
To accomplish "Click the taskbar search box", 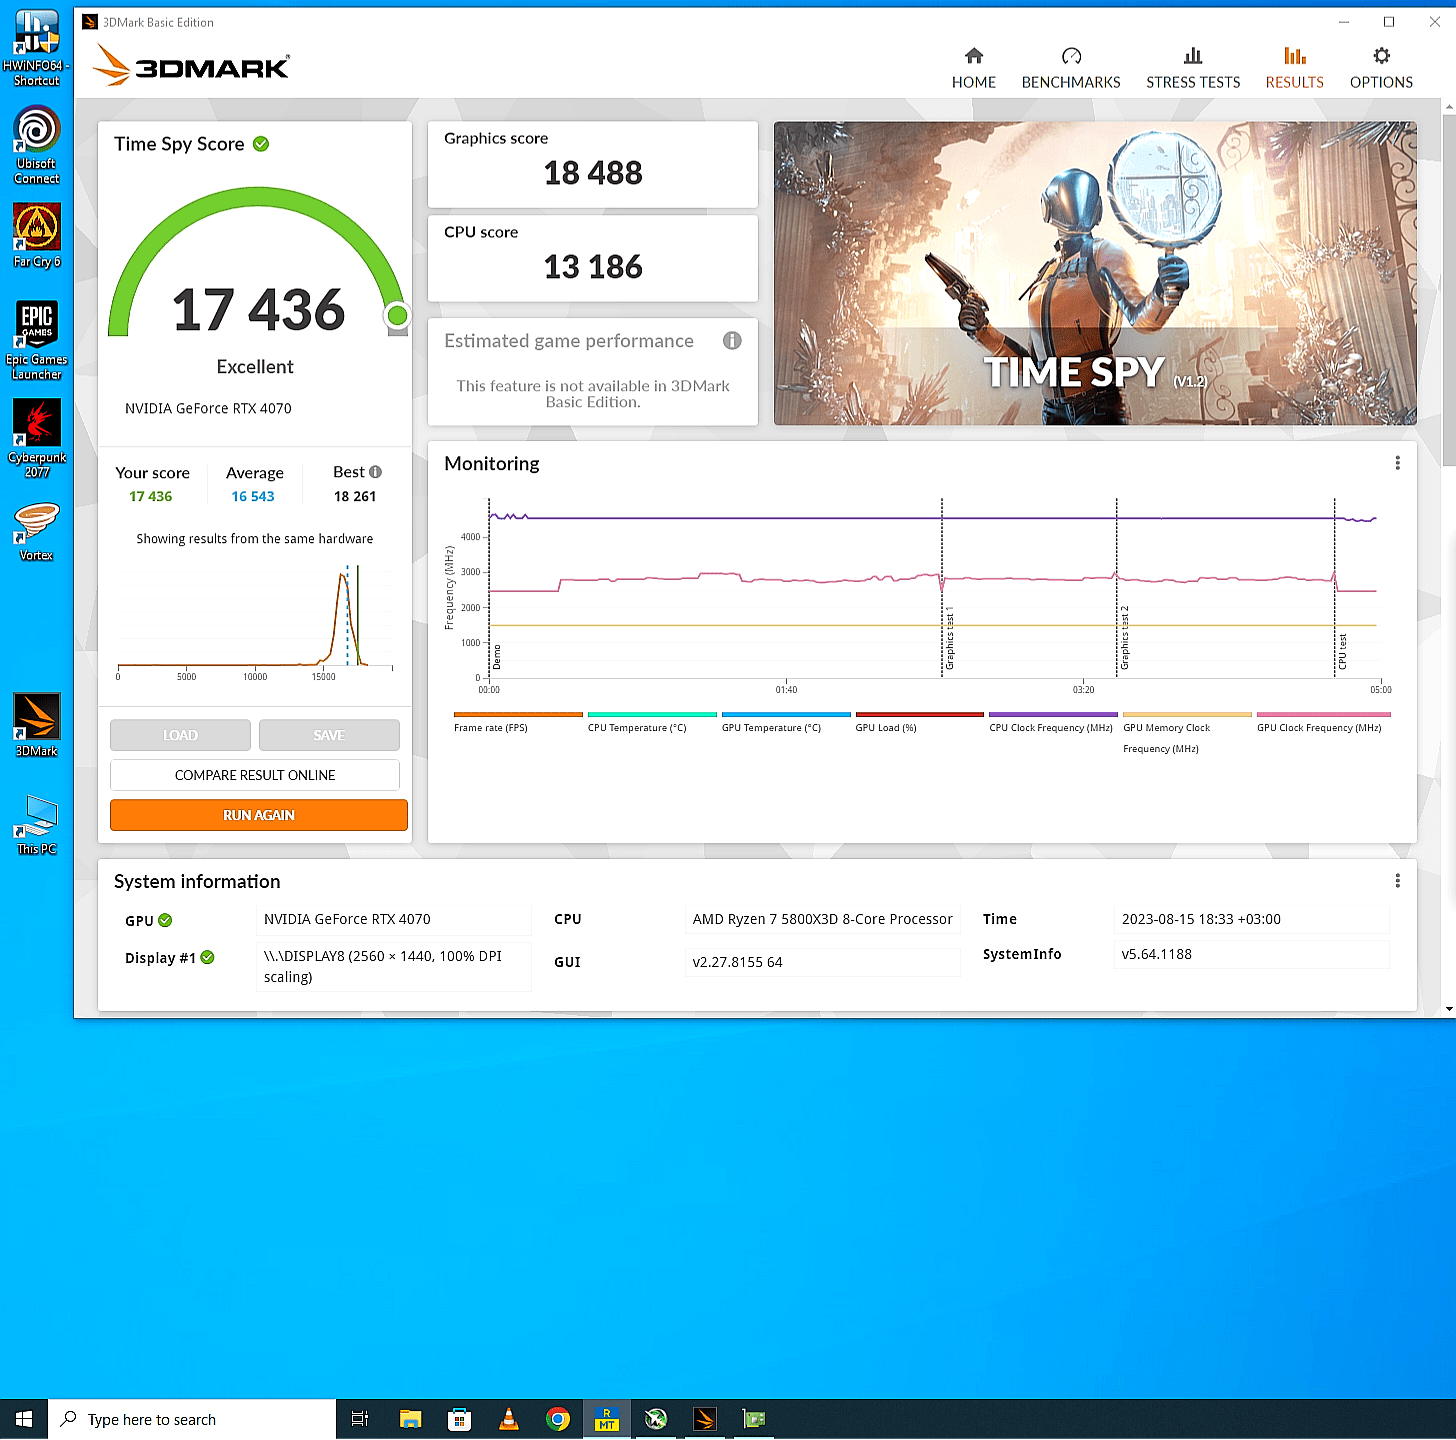I will click(x=192, y=1419).
